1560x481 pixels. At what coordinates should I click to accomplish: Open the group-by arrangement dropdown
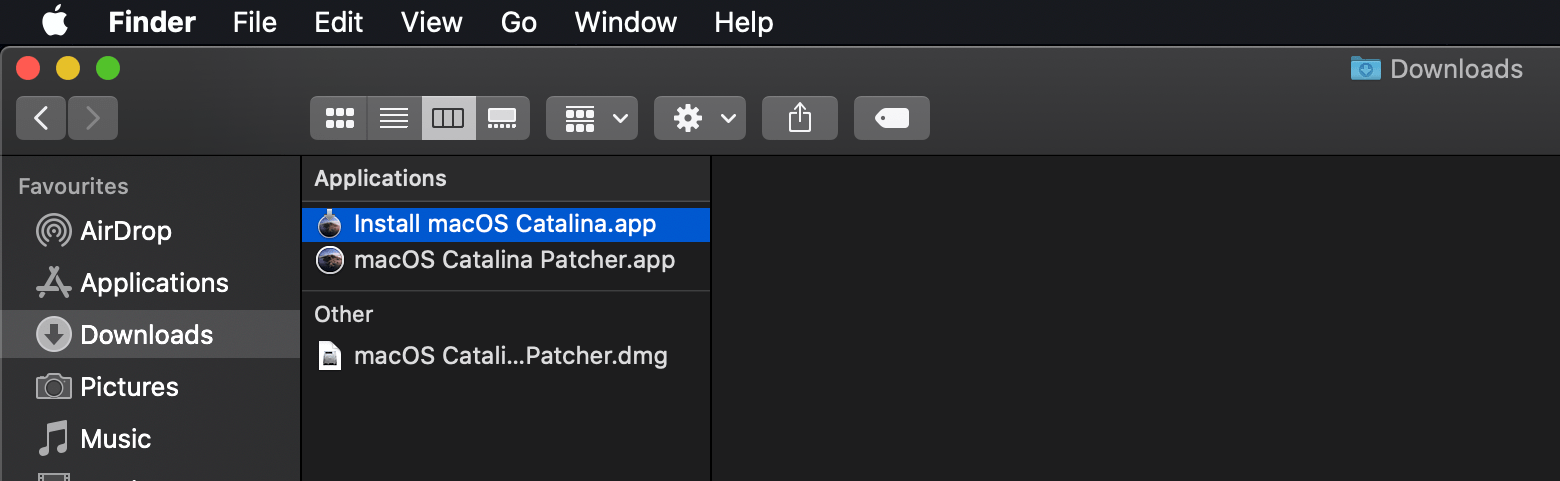tap(592, 118)
